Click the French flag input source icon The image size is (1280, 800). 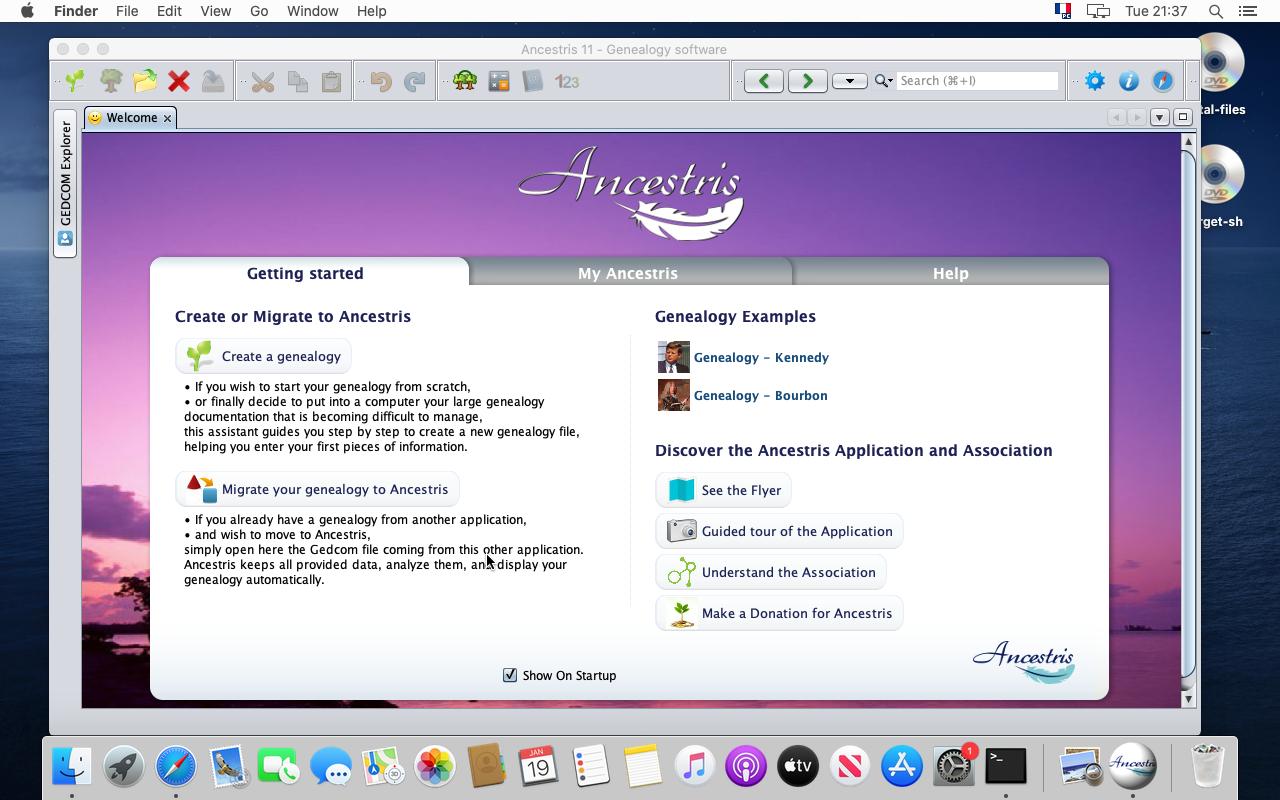[x=1062, y=11]
